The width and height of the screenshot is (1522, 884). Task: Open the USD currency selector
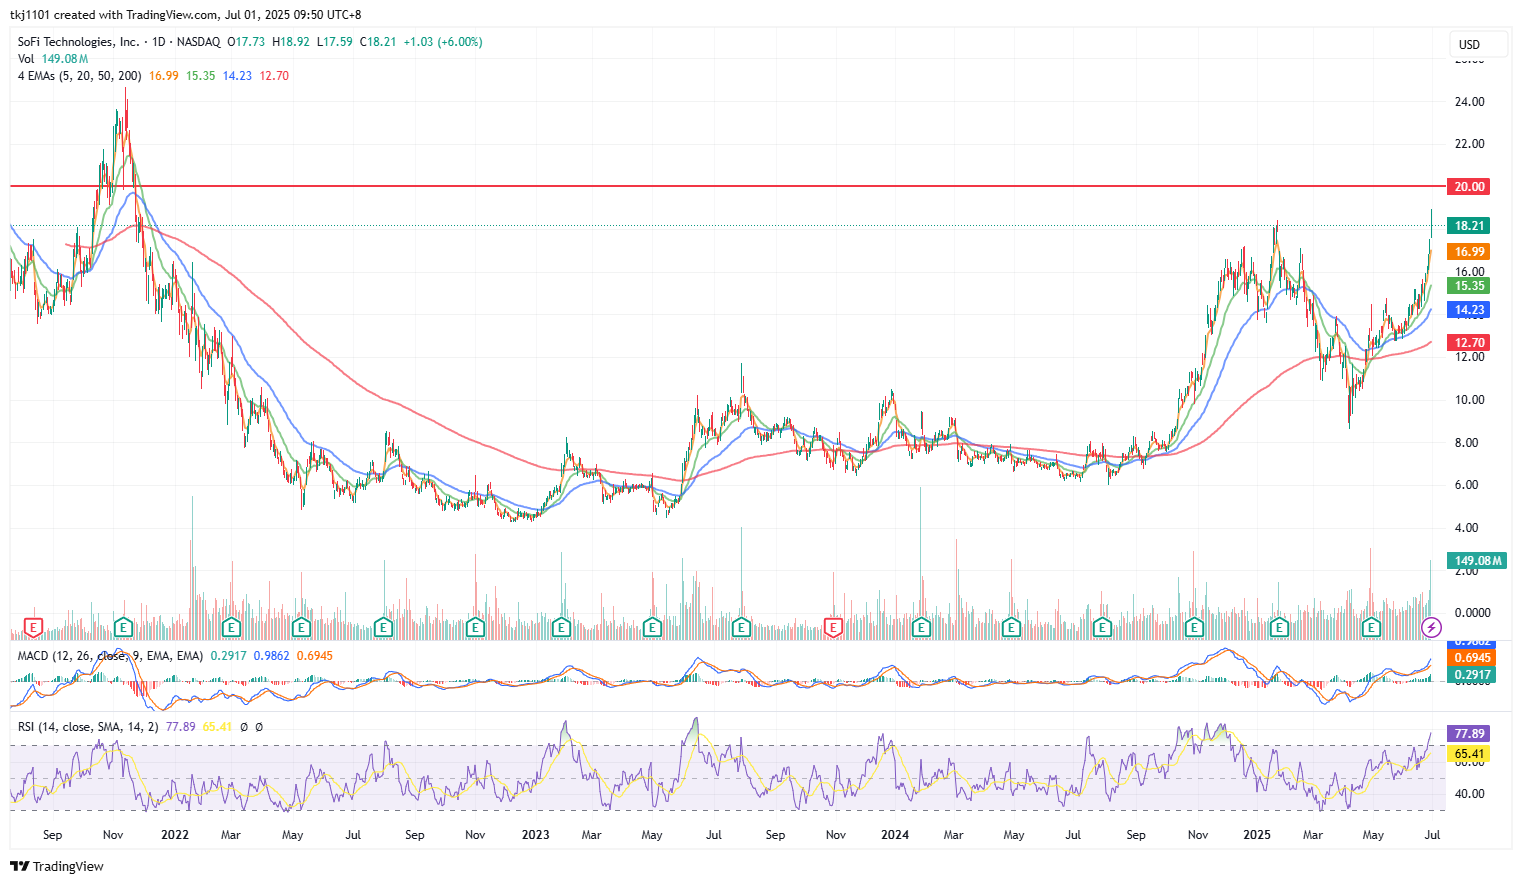1479,44
